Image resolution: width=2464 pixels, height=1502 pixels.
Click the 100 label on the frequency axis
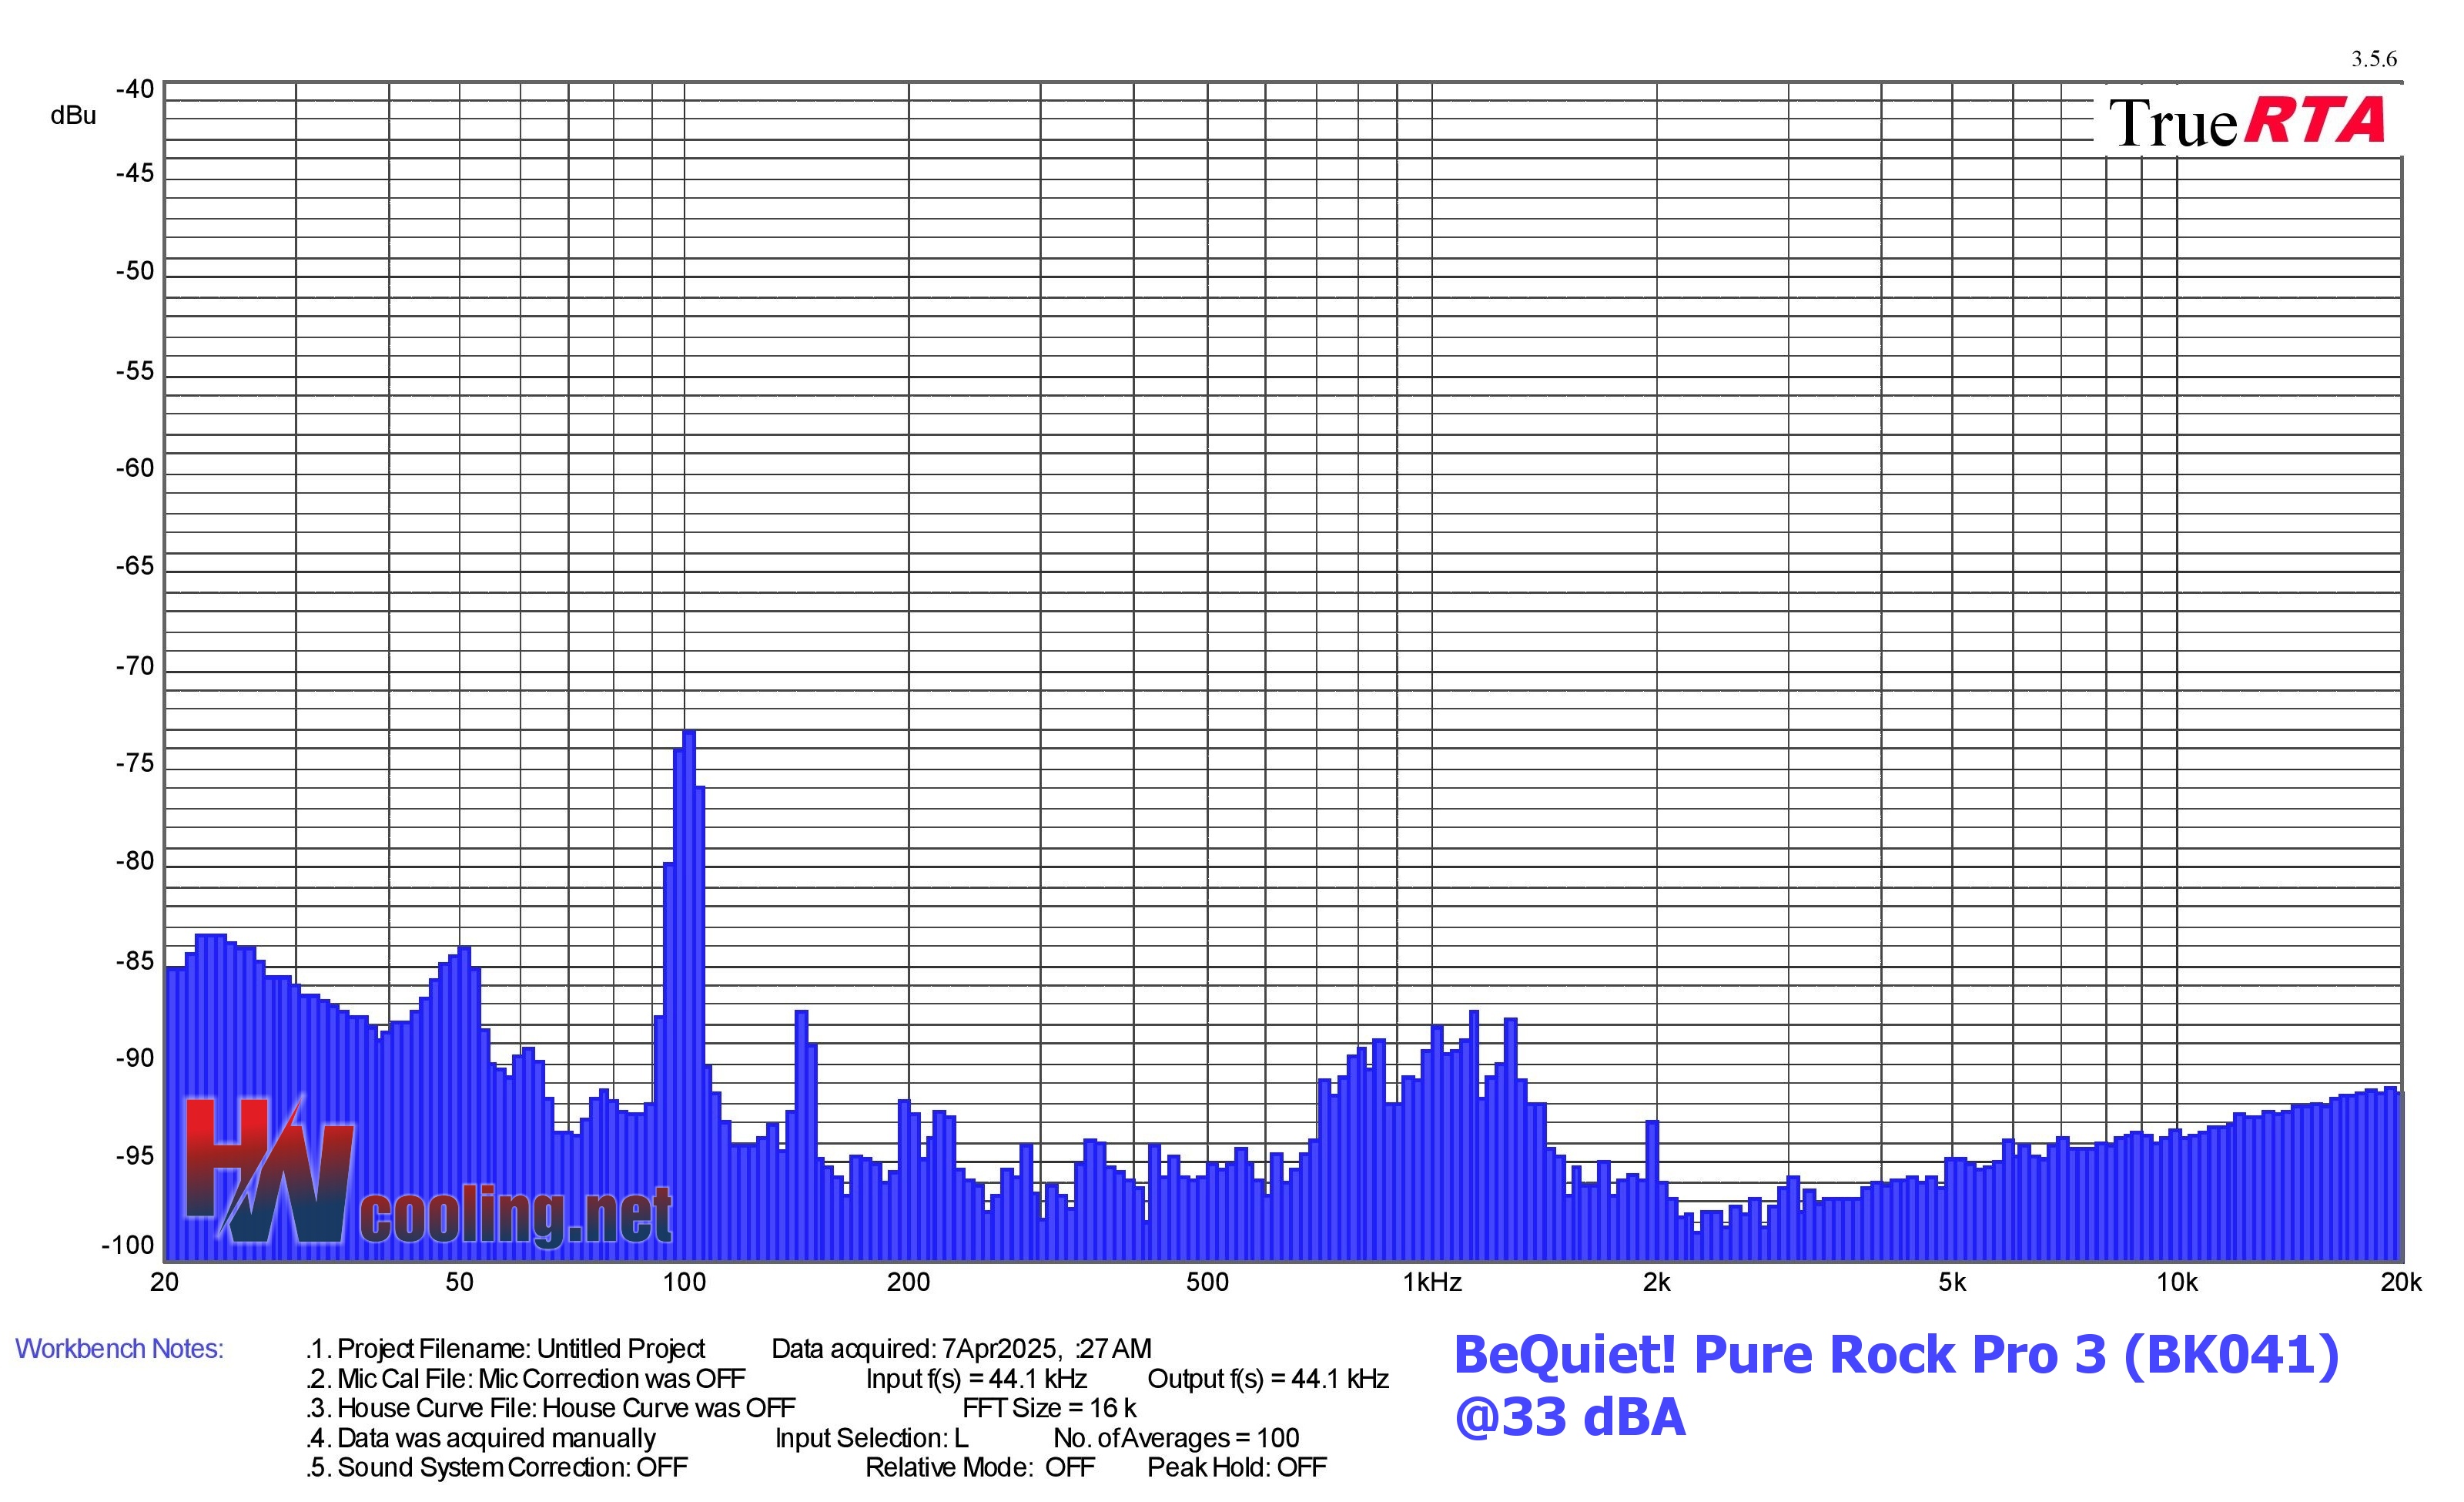click(x=684, y=1283)
